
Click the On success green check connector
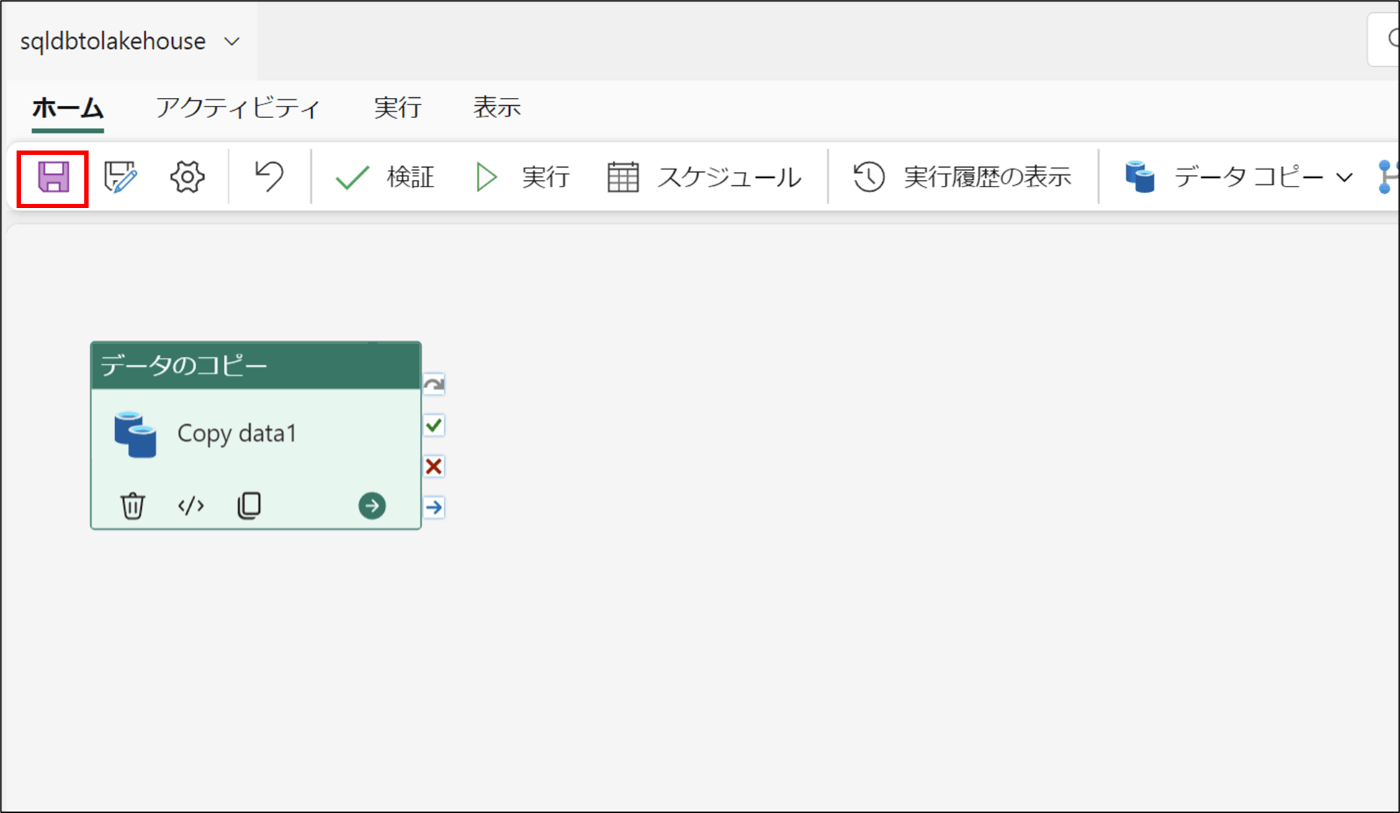(x=434, y=426)
